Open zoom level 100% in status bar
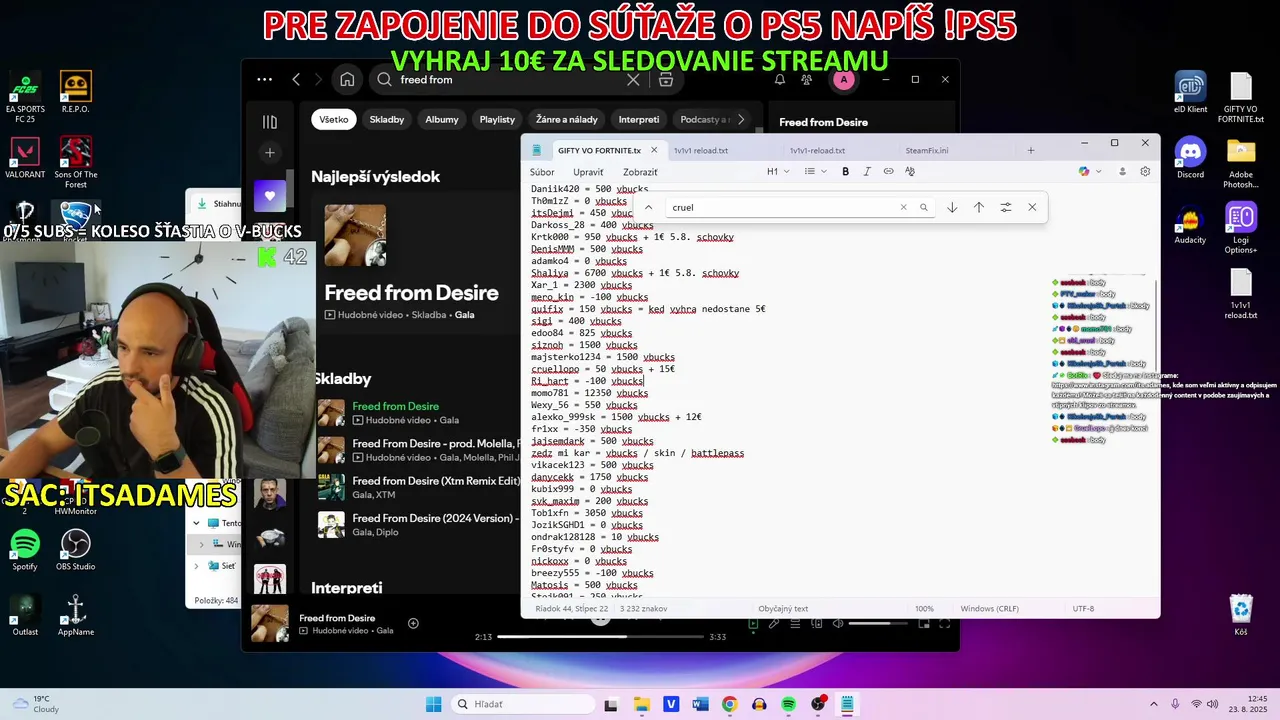The height and width of the screenshot is (720, 1280). [925, 608]
